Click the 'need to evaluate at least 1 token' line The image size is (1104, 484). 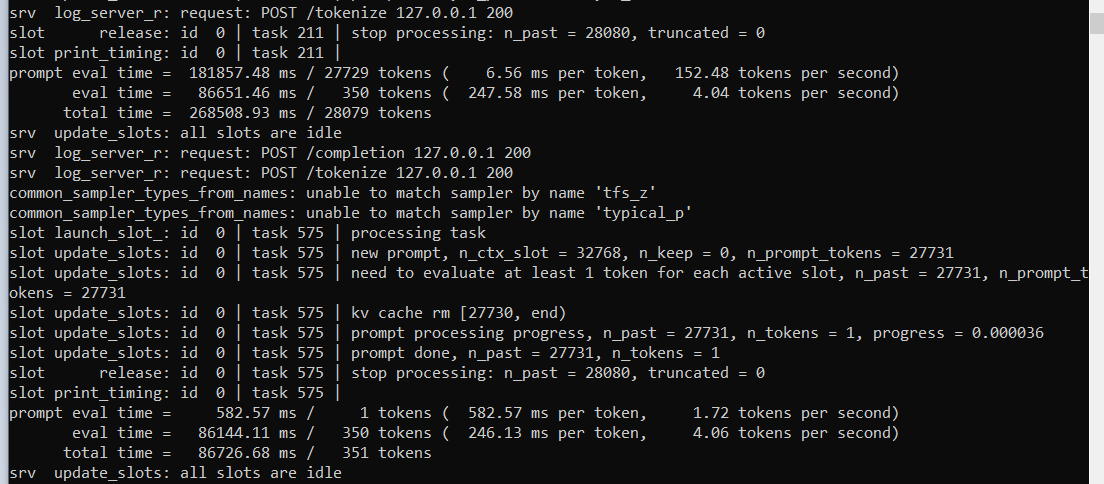[548, 283]
